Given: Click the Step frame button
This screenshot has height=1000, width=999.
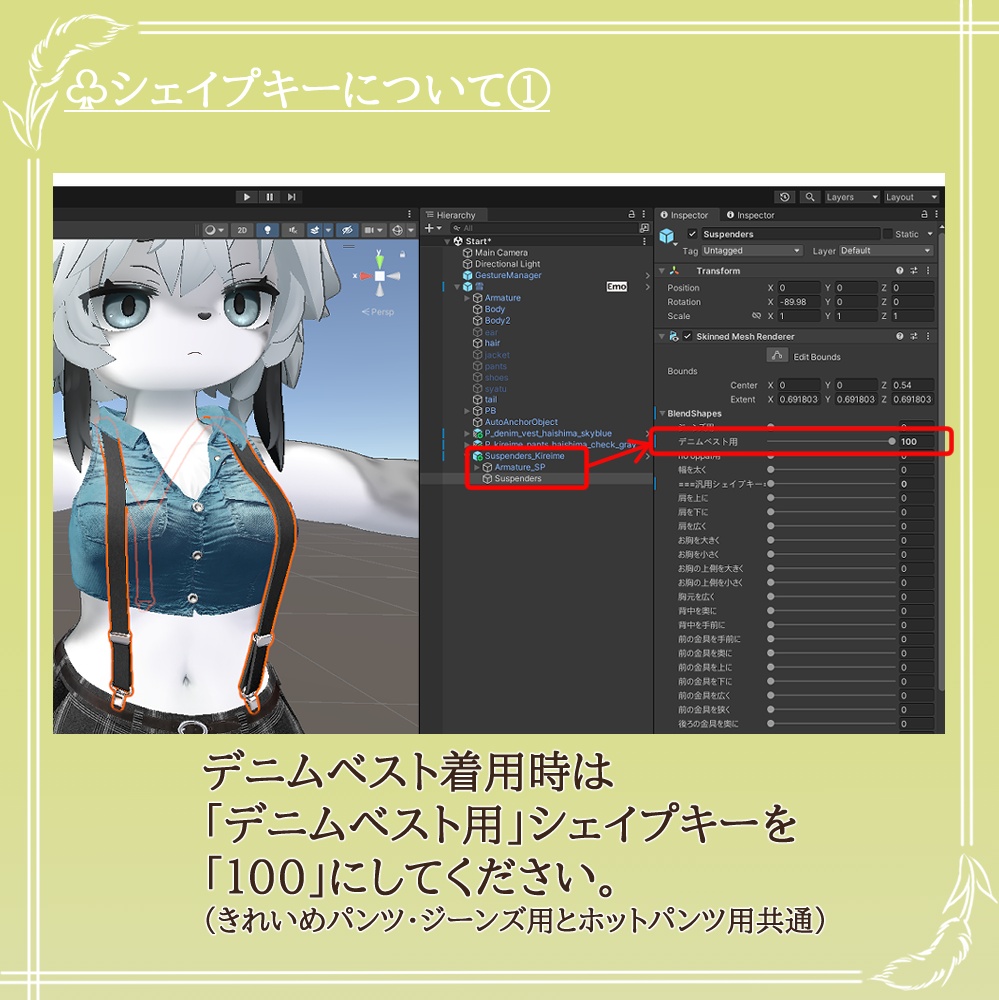Looking at the screenshot, I should click(x=292, y=197).
